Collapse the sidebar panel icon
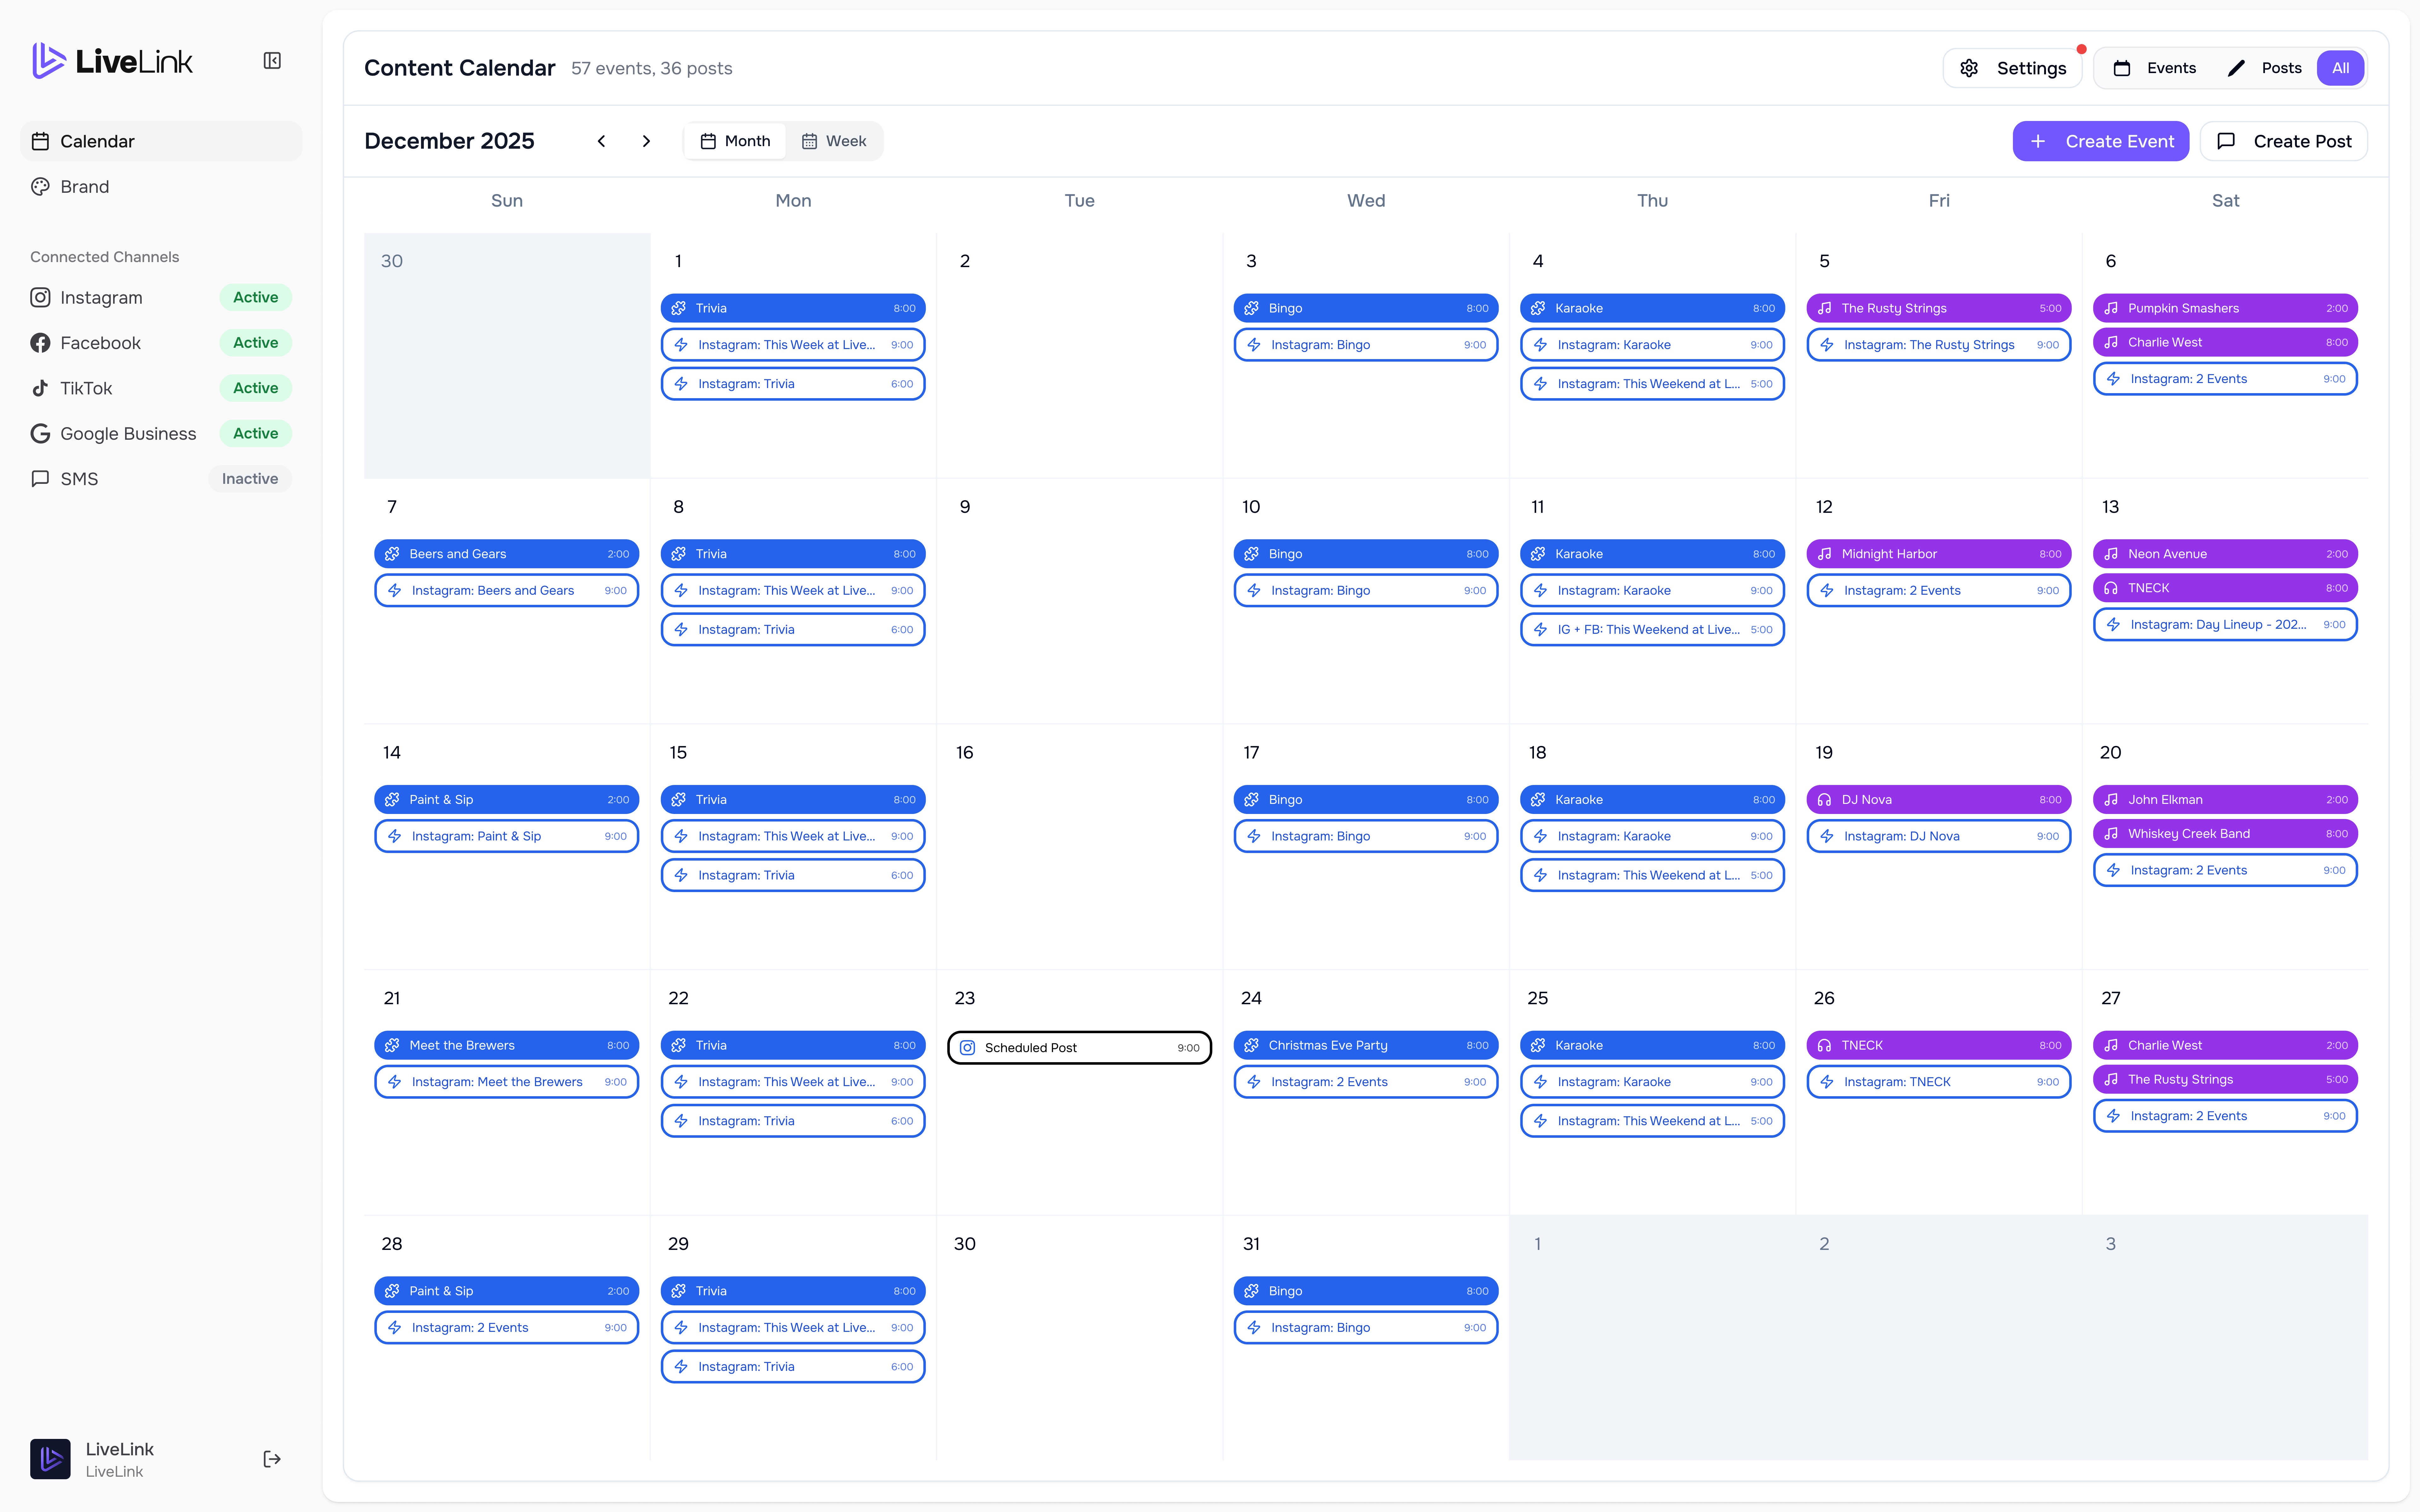This screenshot has width=2420, height=1512. tap(272, 61)
